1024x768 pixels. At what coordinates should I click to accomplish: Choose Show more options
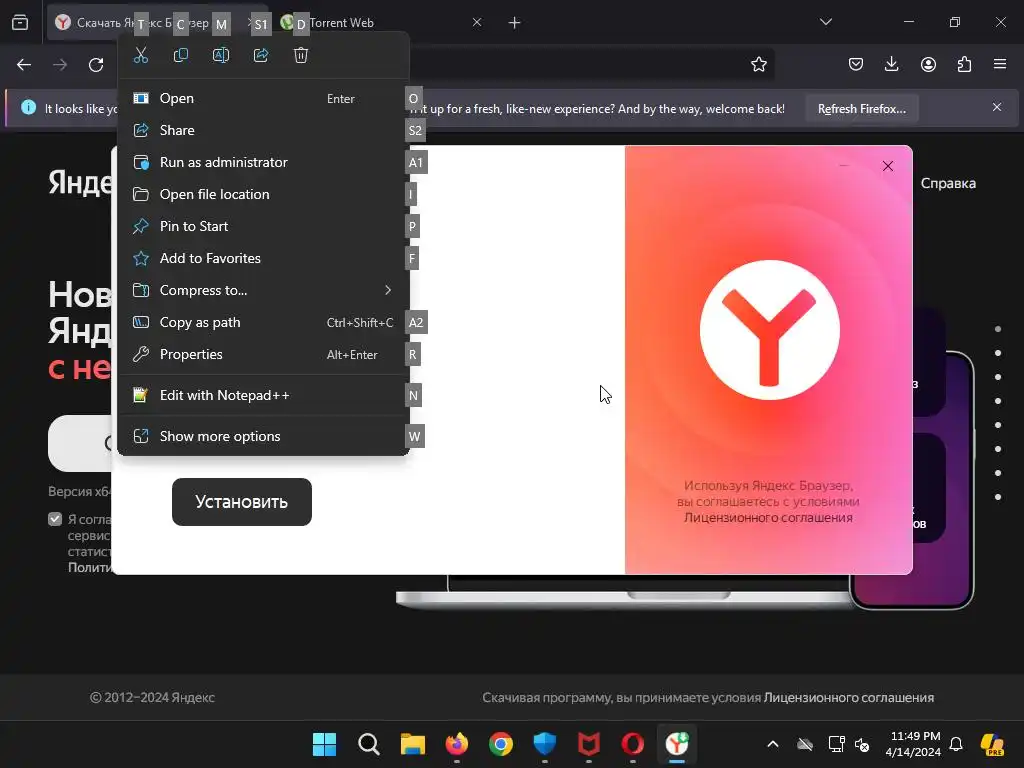263,437
